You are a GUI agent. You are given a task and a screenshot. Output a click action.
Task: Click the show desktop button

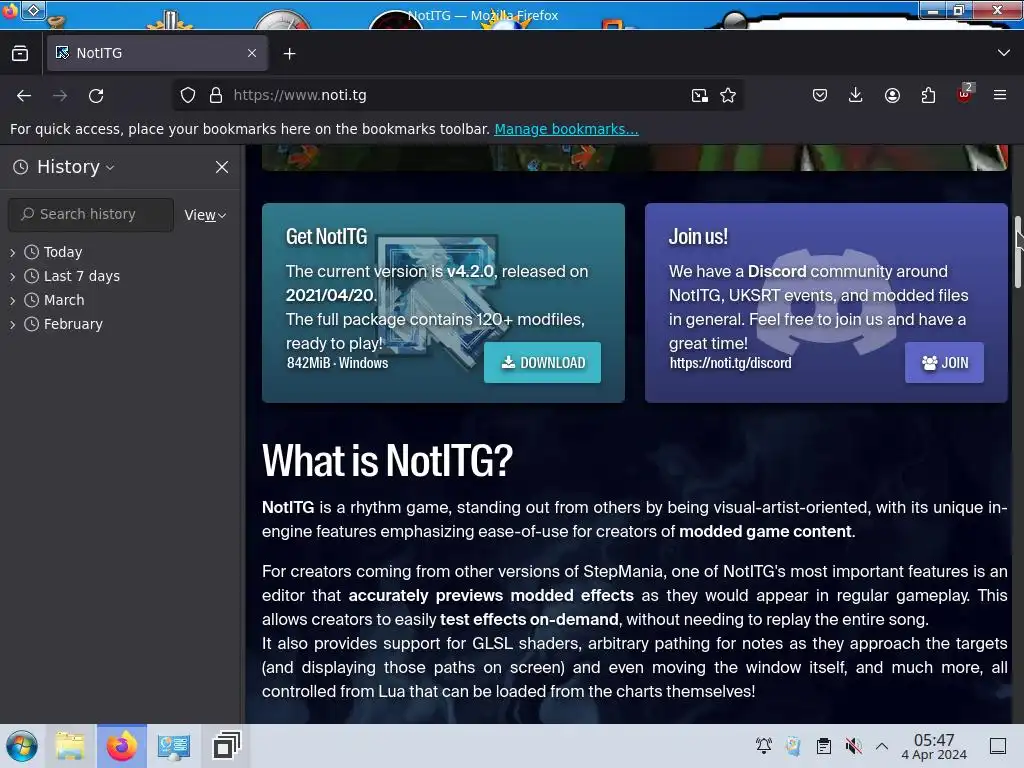click(x=998, y=746)
